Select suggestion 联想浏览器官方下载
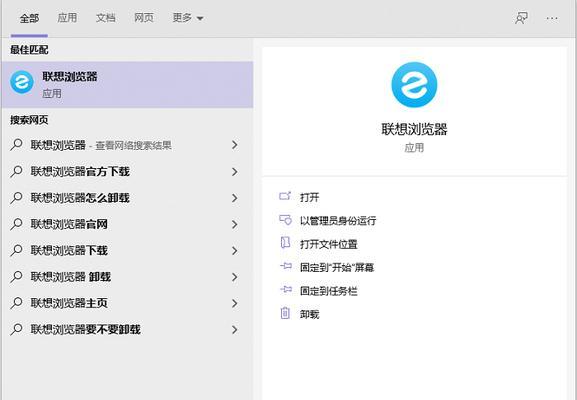This screenshot has height=400, width=577. 127,171
